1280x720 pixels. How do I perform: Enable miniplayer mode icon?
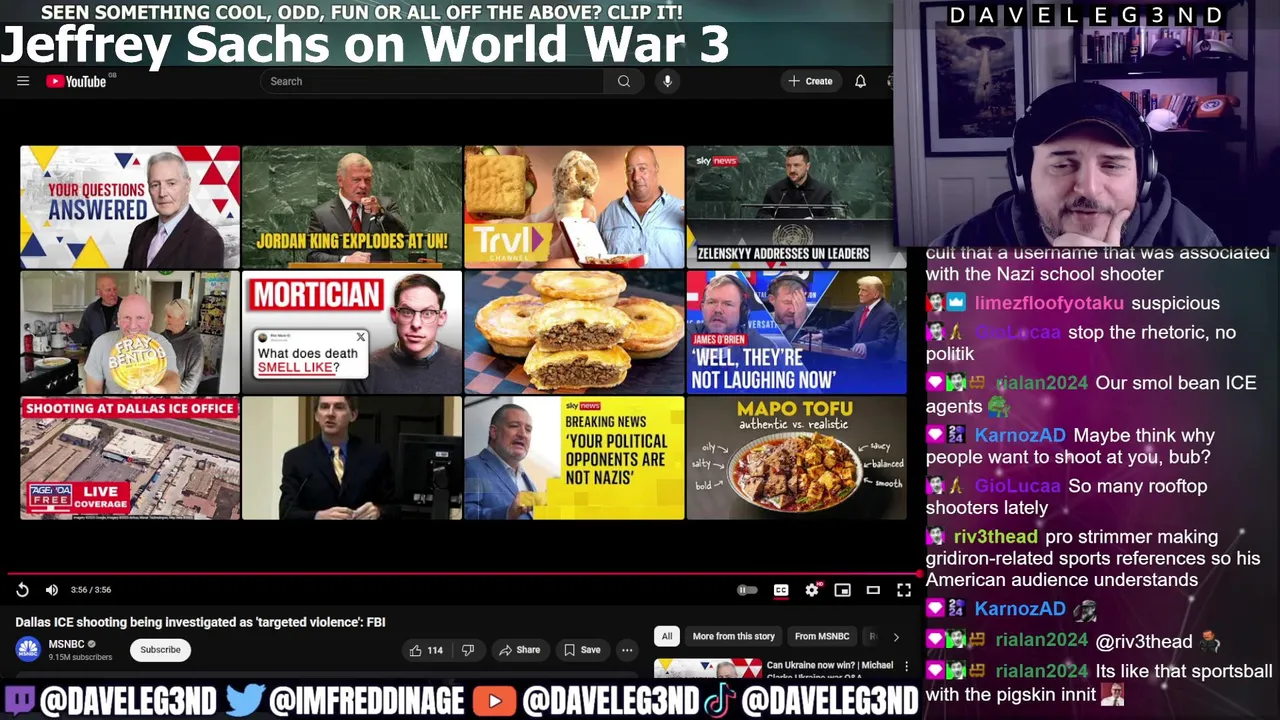tap(843, 590)
